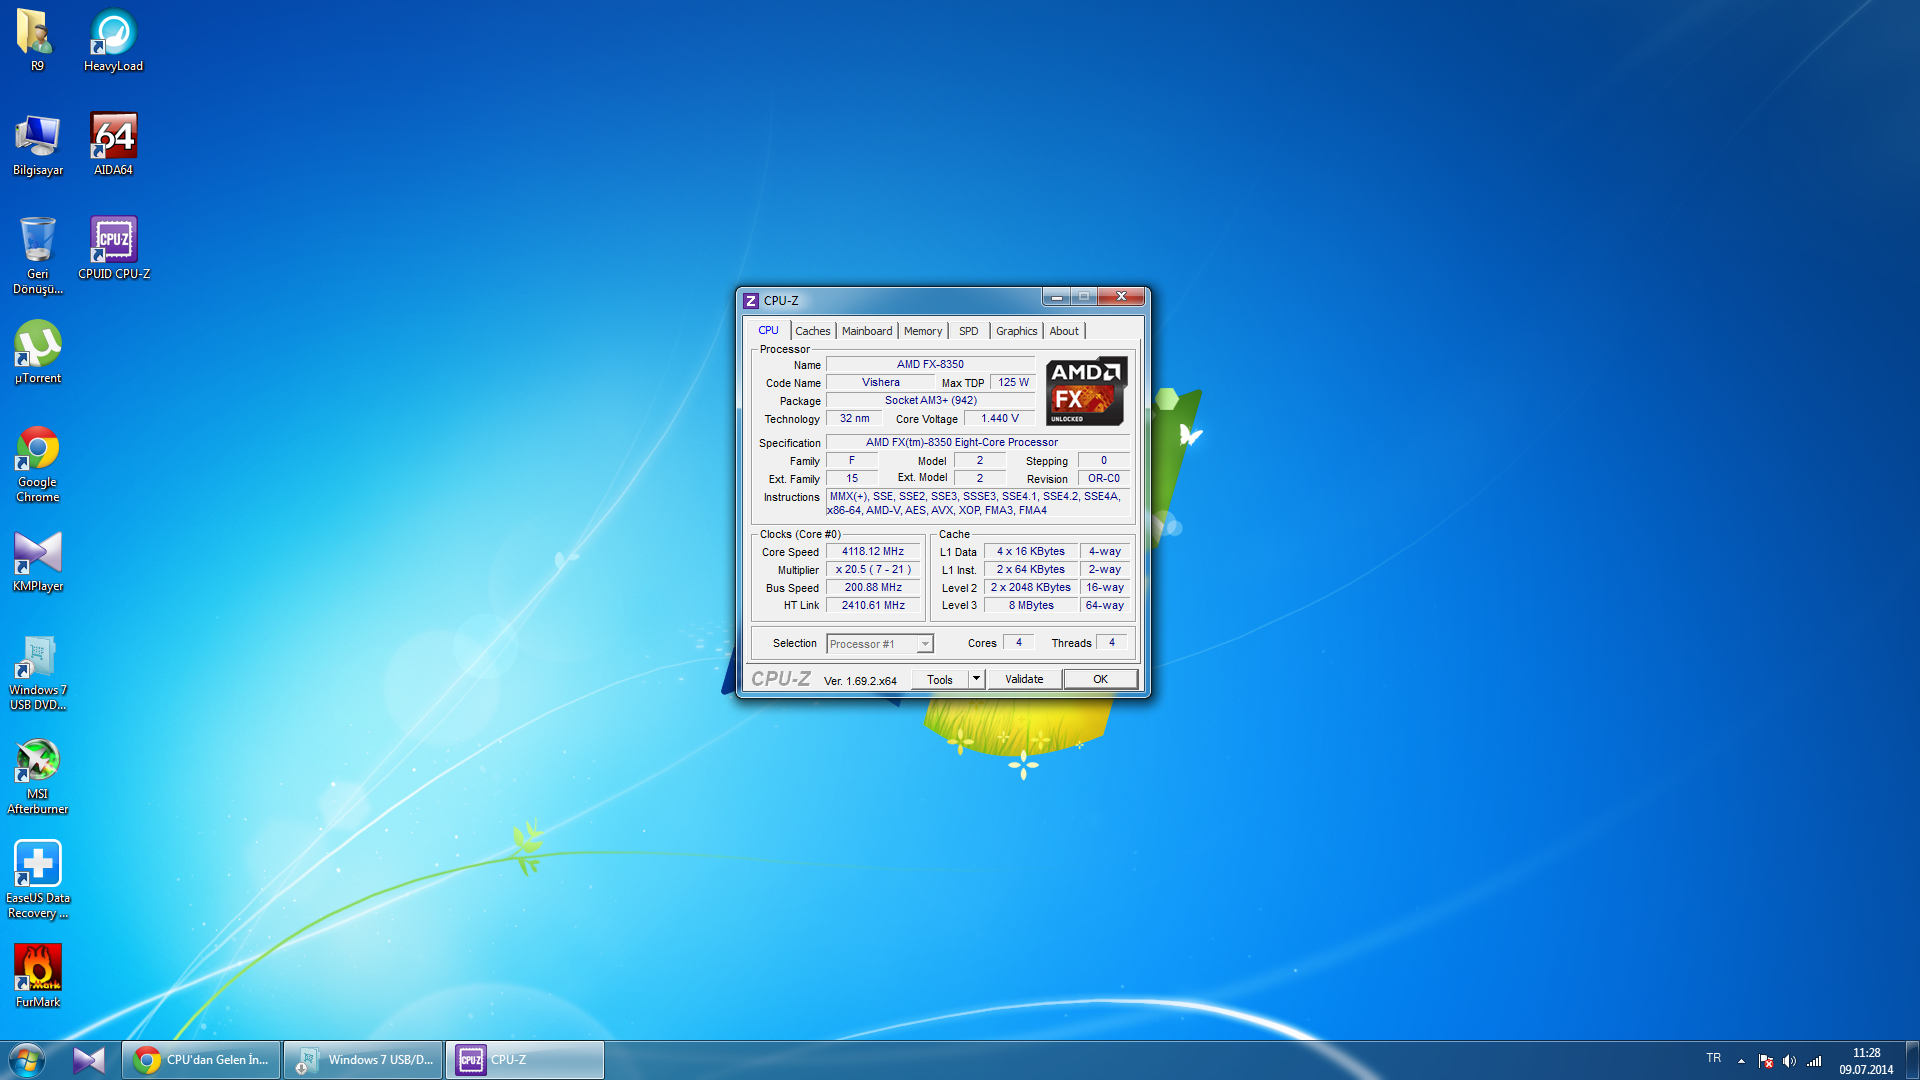Viewport: 1920px width, 1080px height.
Task: Launch the HeavyLoad desktop shortcut
Action: (x=113, y=40)
